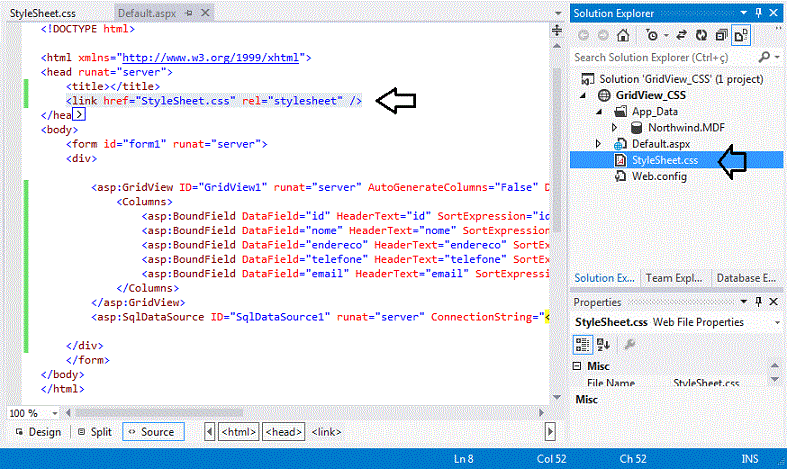Image resolution: width=787 pixels, height=469 pixels.
Task: Click the Search Solution Explorer field
Action: coord(663,57)
